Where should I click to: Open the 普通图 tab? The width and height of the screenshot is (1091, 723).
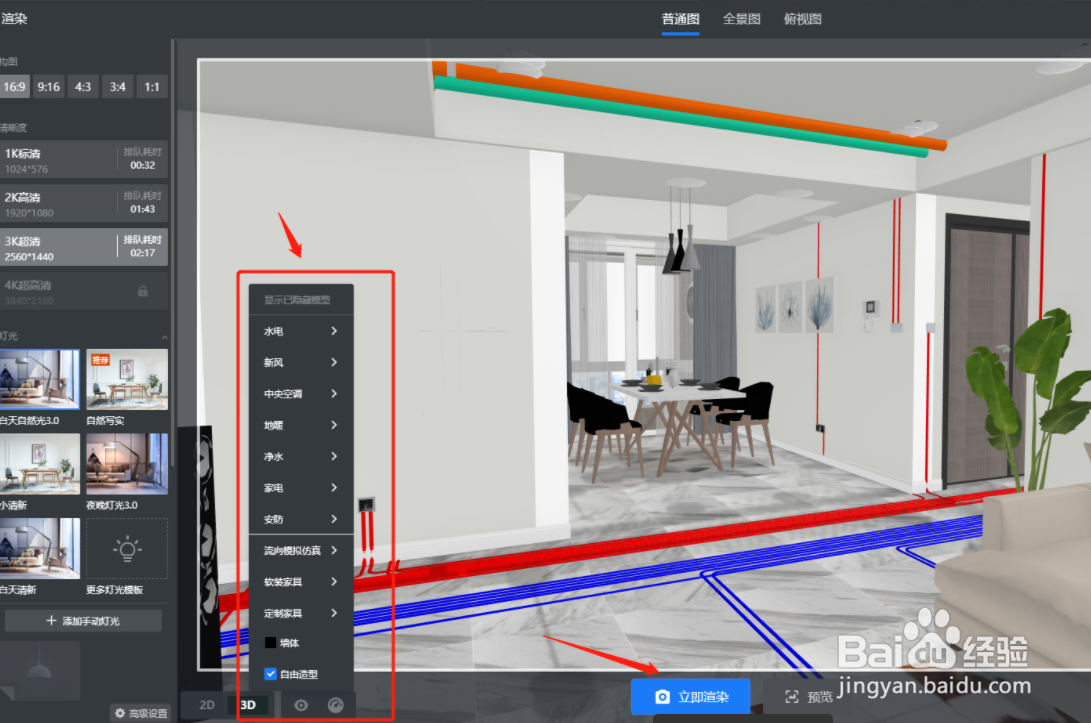pos(680,19)
